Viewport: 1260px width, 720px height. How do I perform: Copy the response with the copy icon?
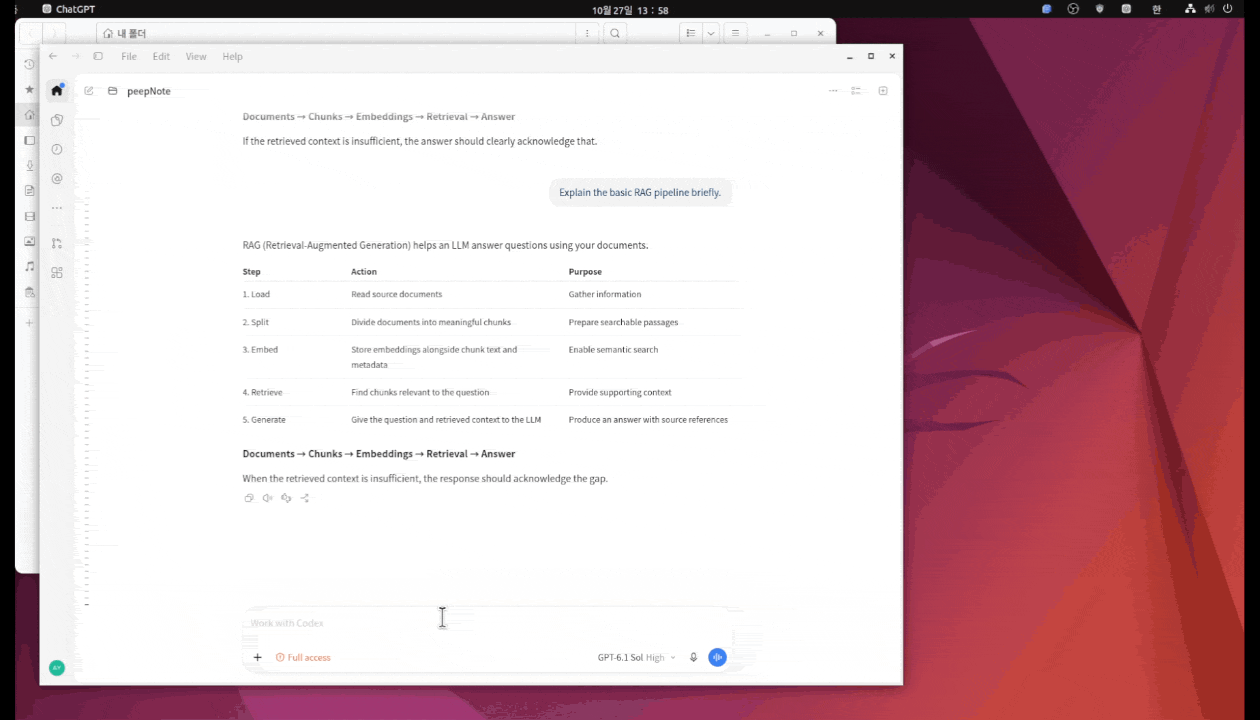tap(249, 498)
